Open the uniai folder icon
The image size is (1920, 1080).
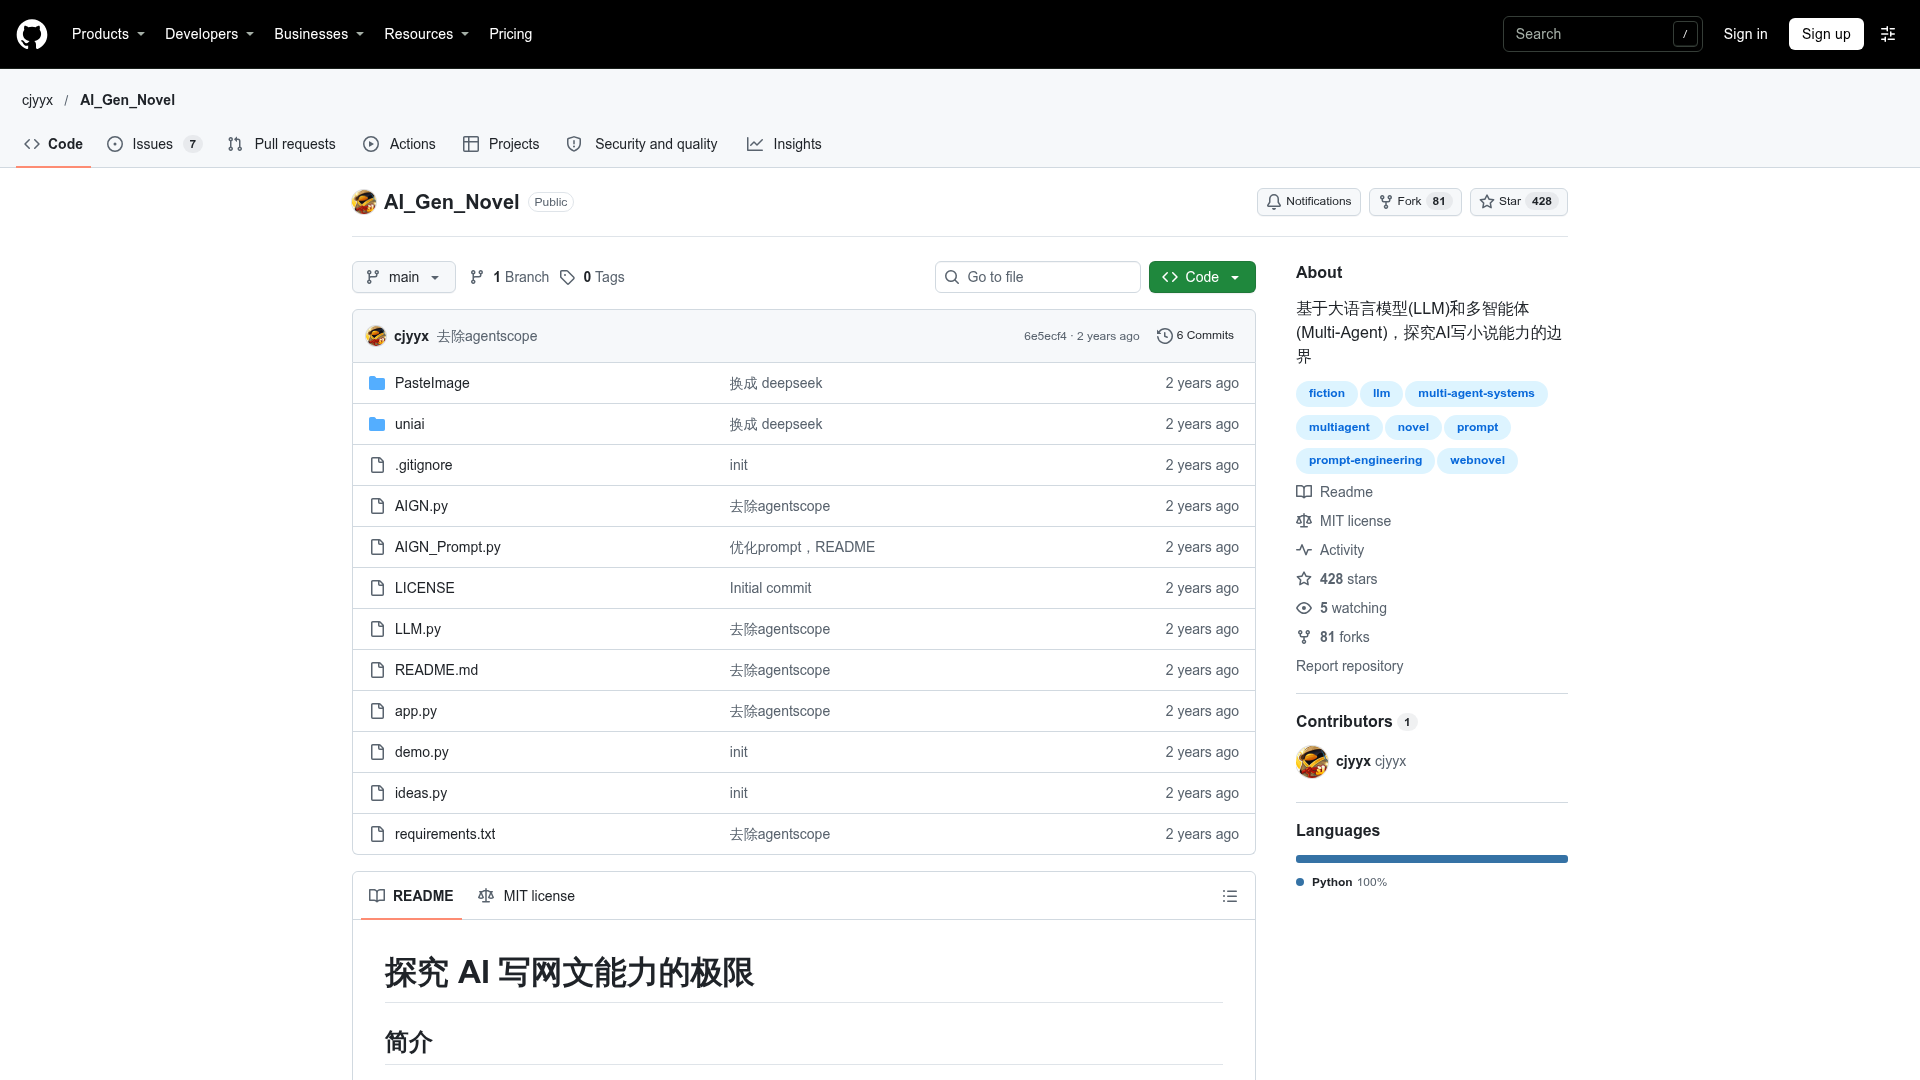point(377,424)
